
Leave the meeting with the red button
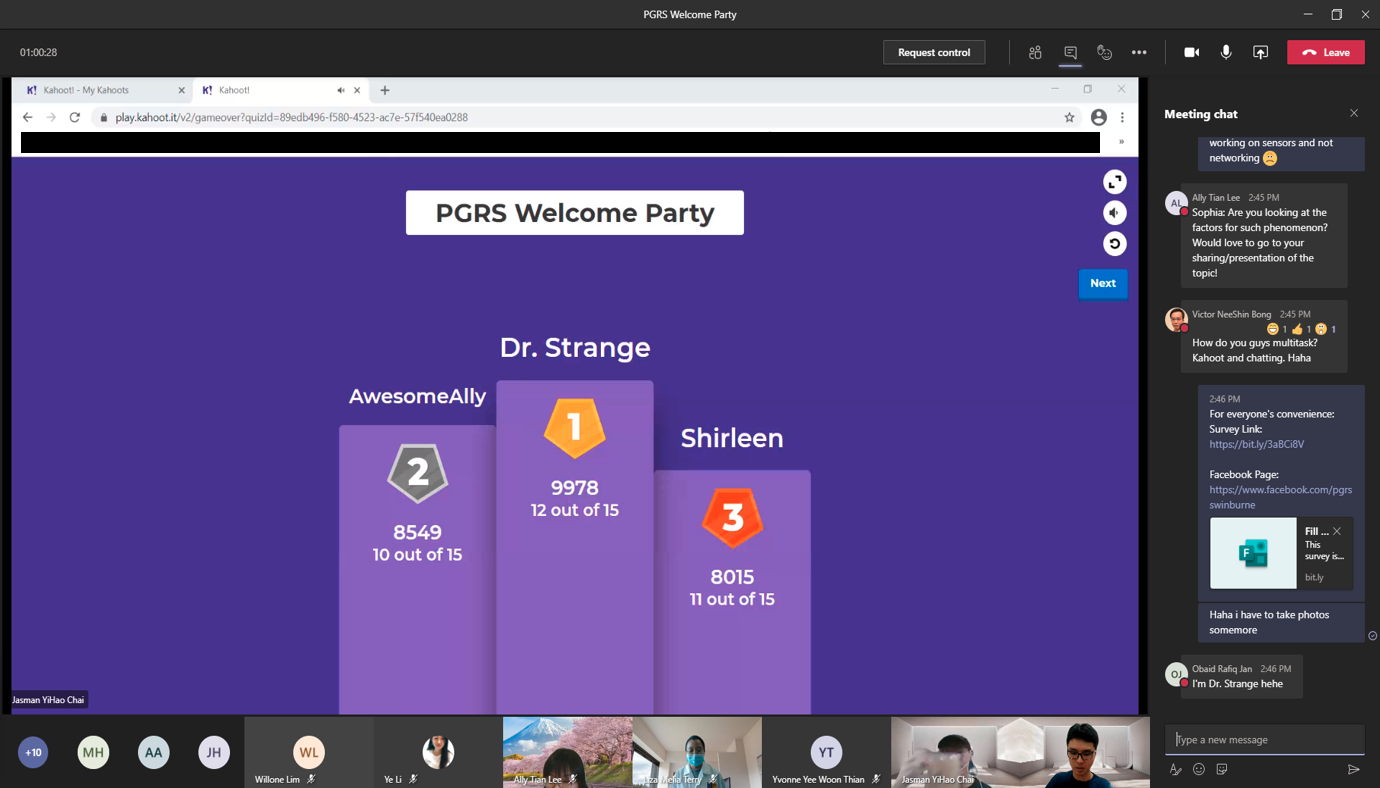coord(1326,52)
